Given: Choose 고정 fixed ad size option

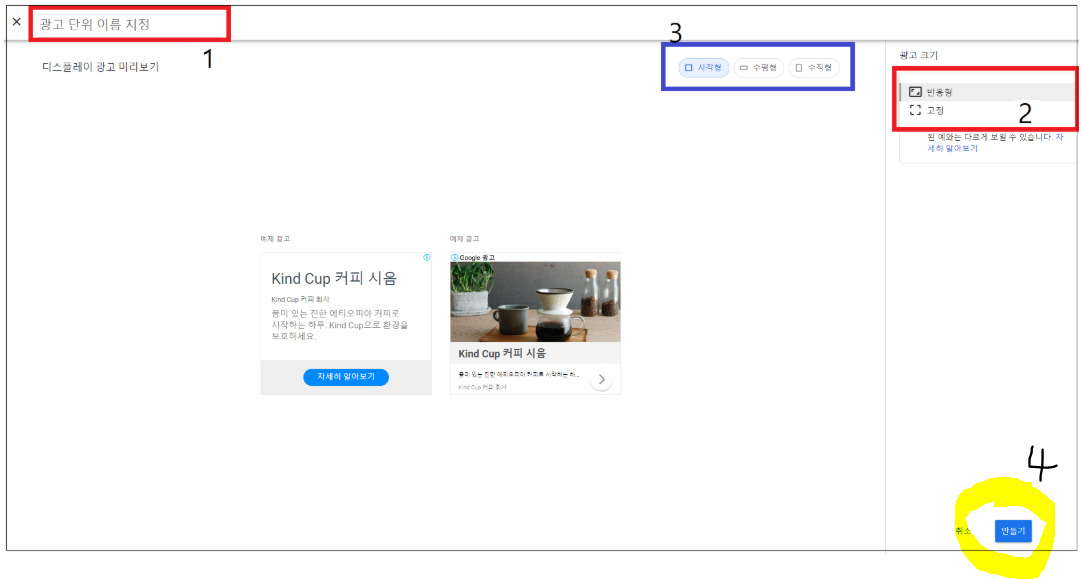Looking at the screenshot, I should (x=987, y=110).
